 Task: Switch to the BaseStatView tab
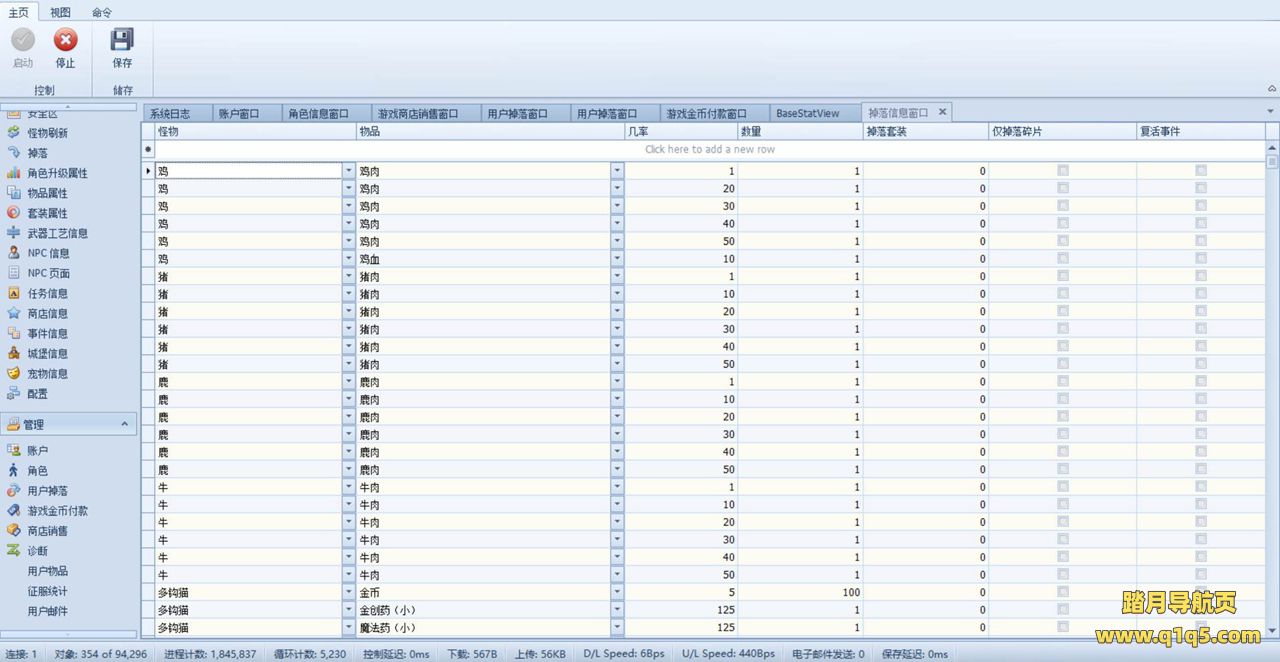807,113
